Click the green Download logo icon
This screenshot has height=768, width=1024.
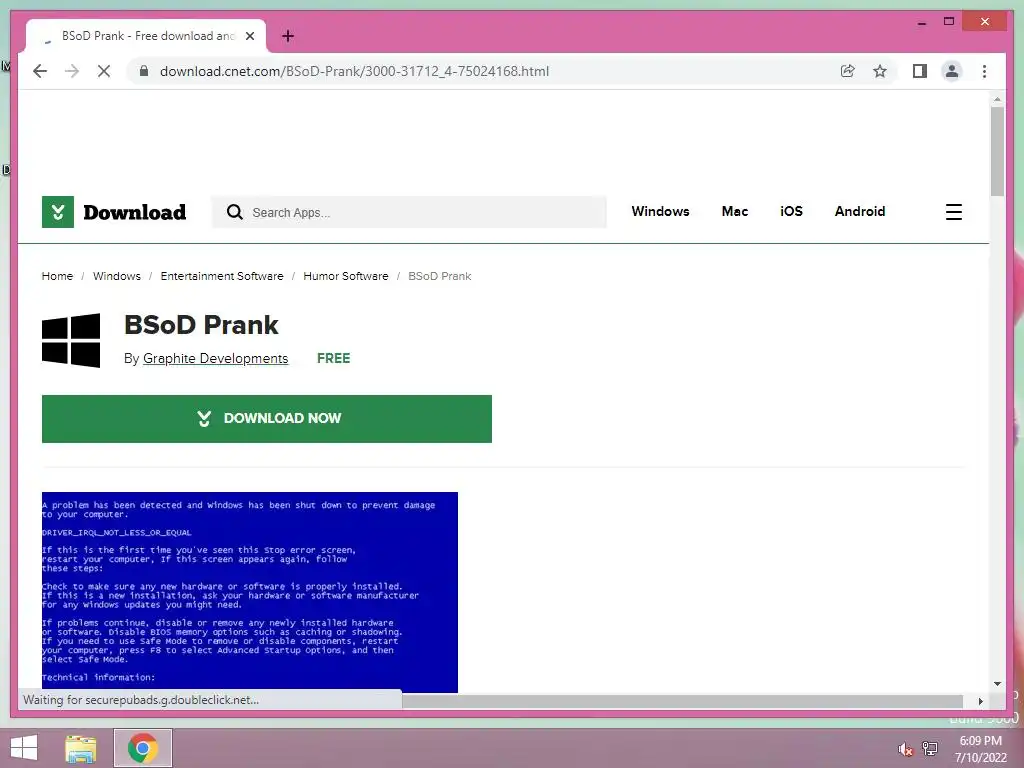tap(57, 212)
